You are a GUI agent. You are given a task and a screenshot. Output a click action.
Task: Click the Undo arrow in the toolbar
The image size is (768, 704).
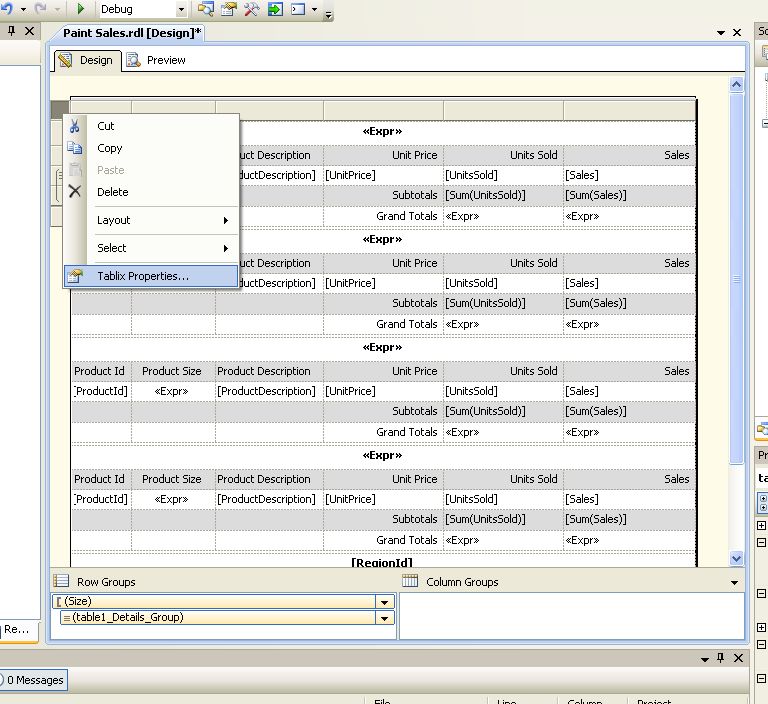point(8,9)
